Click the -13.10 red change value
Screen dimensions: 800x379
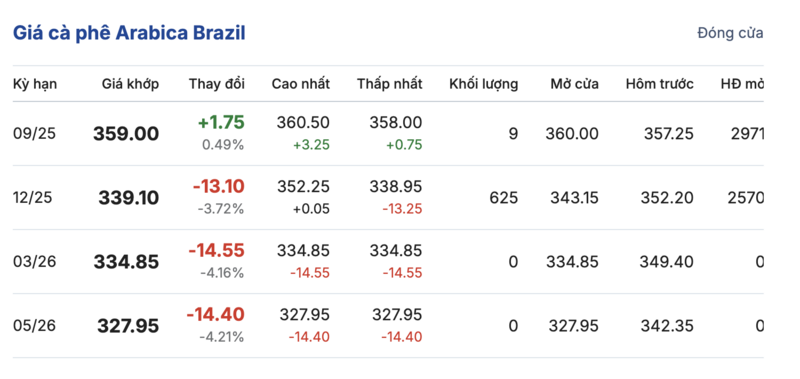219,186
